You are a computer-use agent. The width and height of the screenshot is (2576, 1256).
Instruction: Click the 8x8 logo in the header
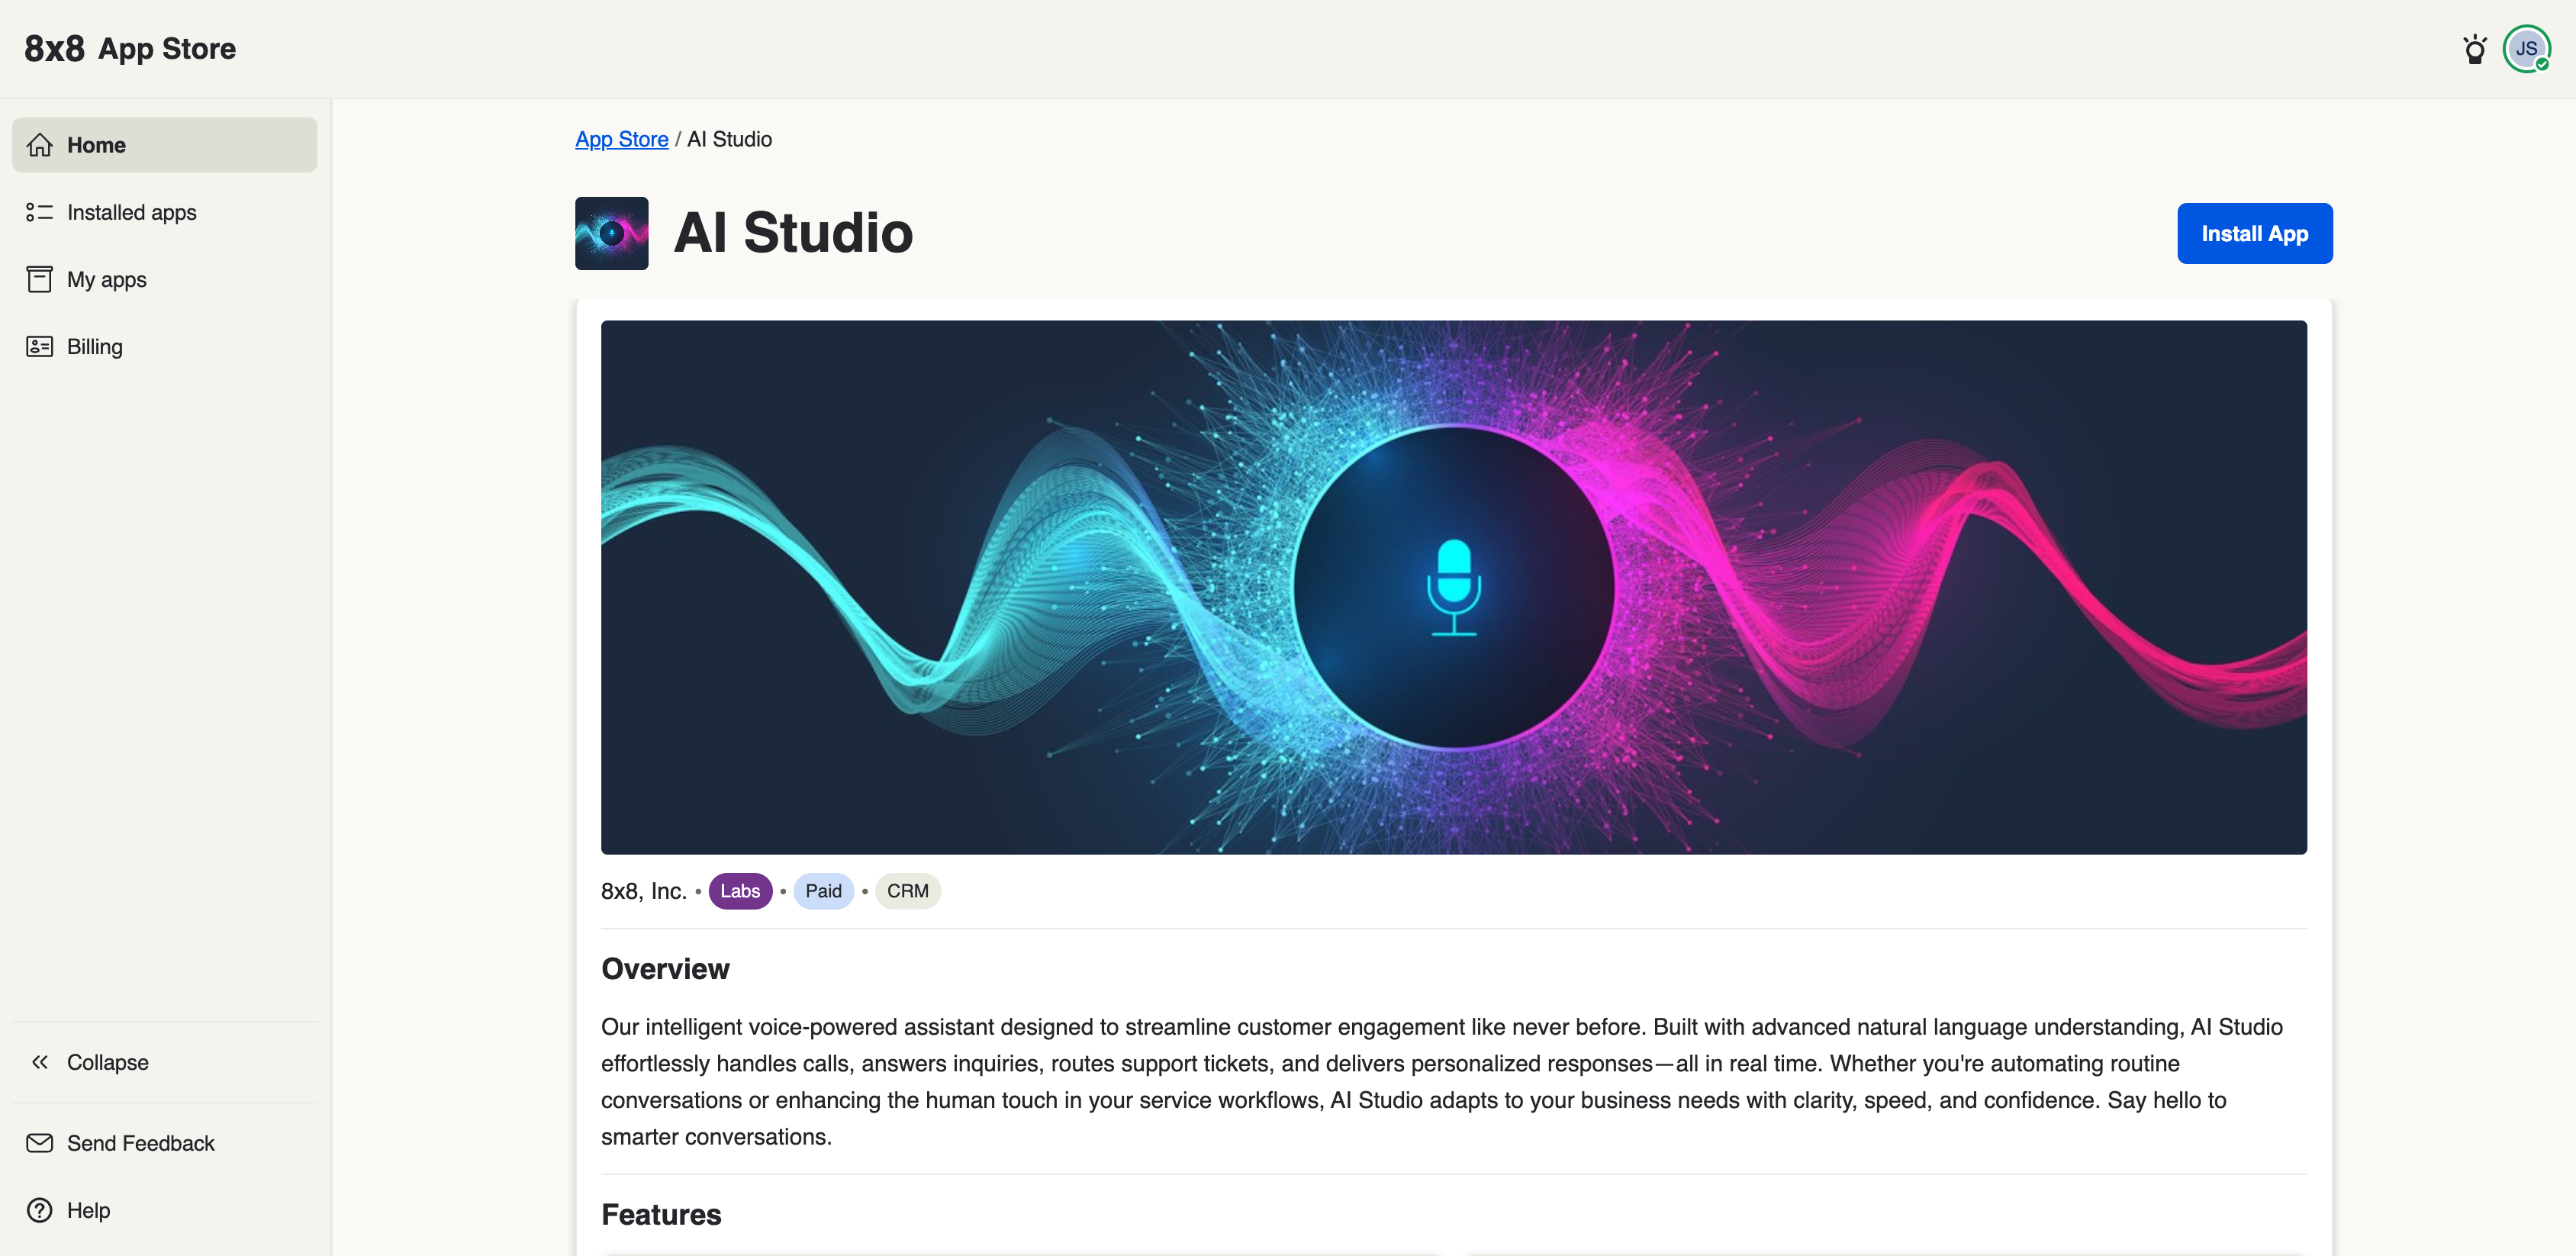[x=54, y=48]
